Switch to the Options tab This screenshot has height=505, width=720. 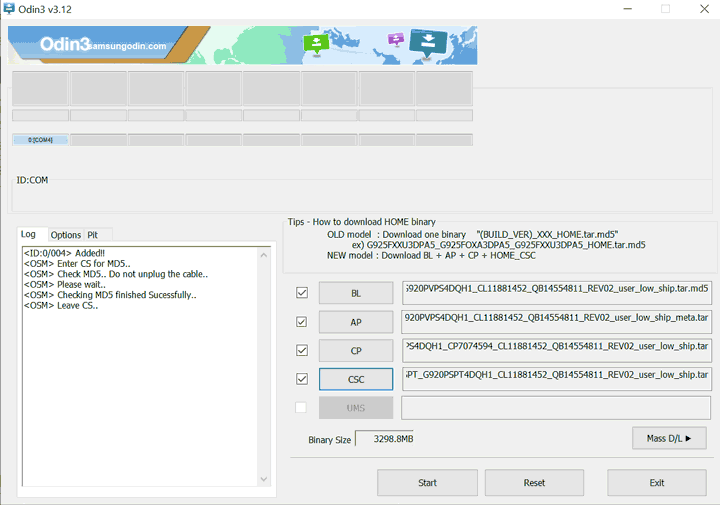(66, 235)
